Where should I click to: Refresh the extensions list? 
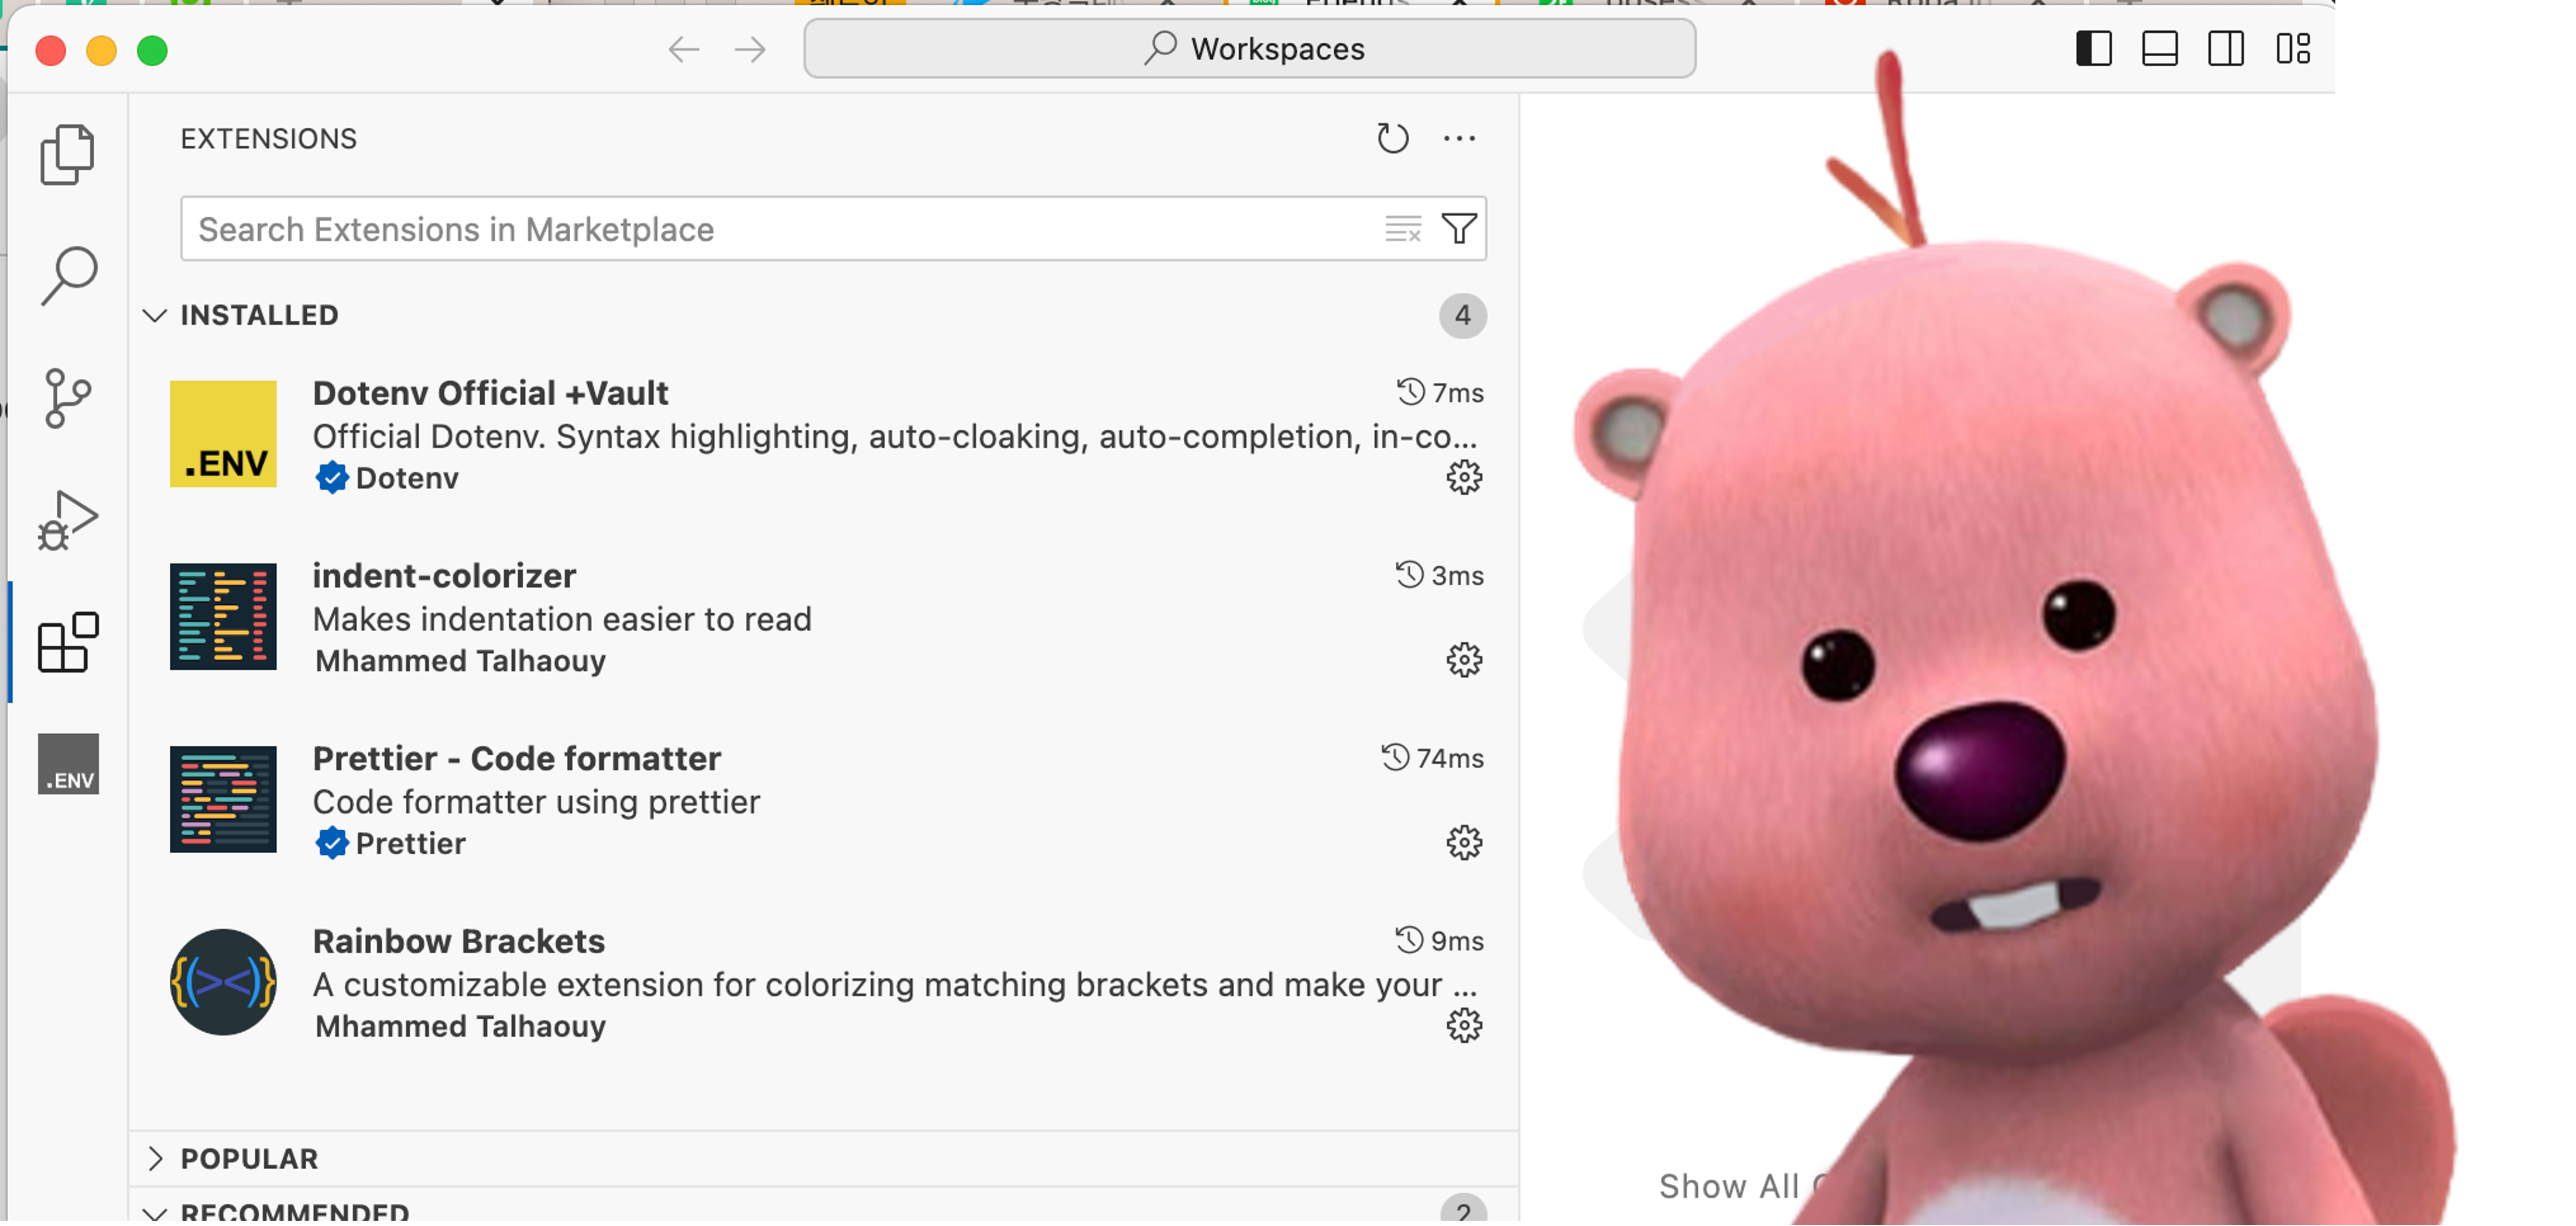coord(1392,138)
